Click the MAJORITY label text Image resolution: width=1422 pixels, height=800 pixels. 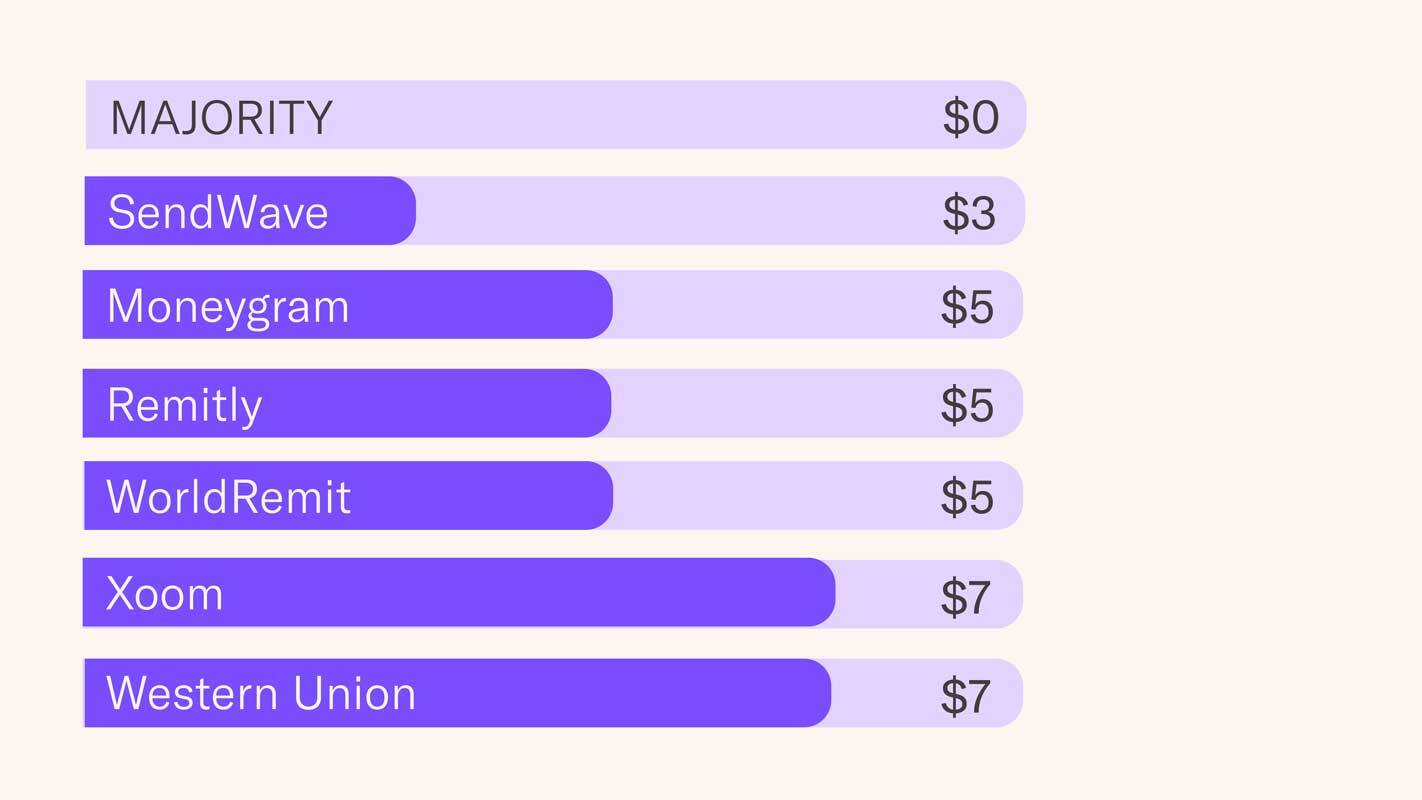click(x=221, y=117)
